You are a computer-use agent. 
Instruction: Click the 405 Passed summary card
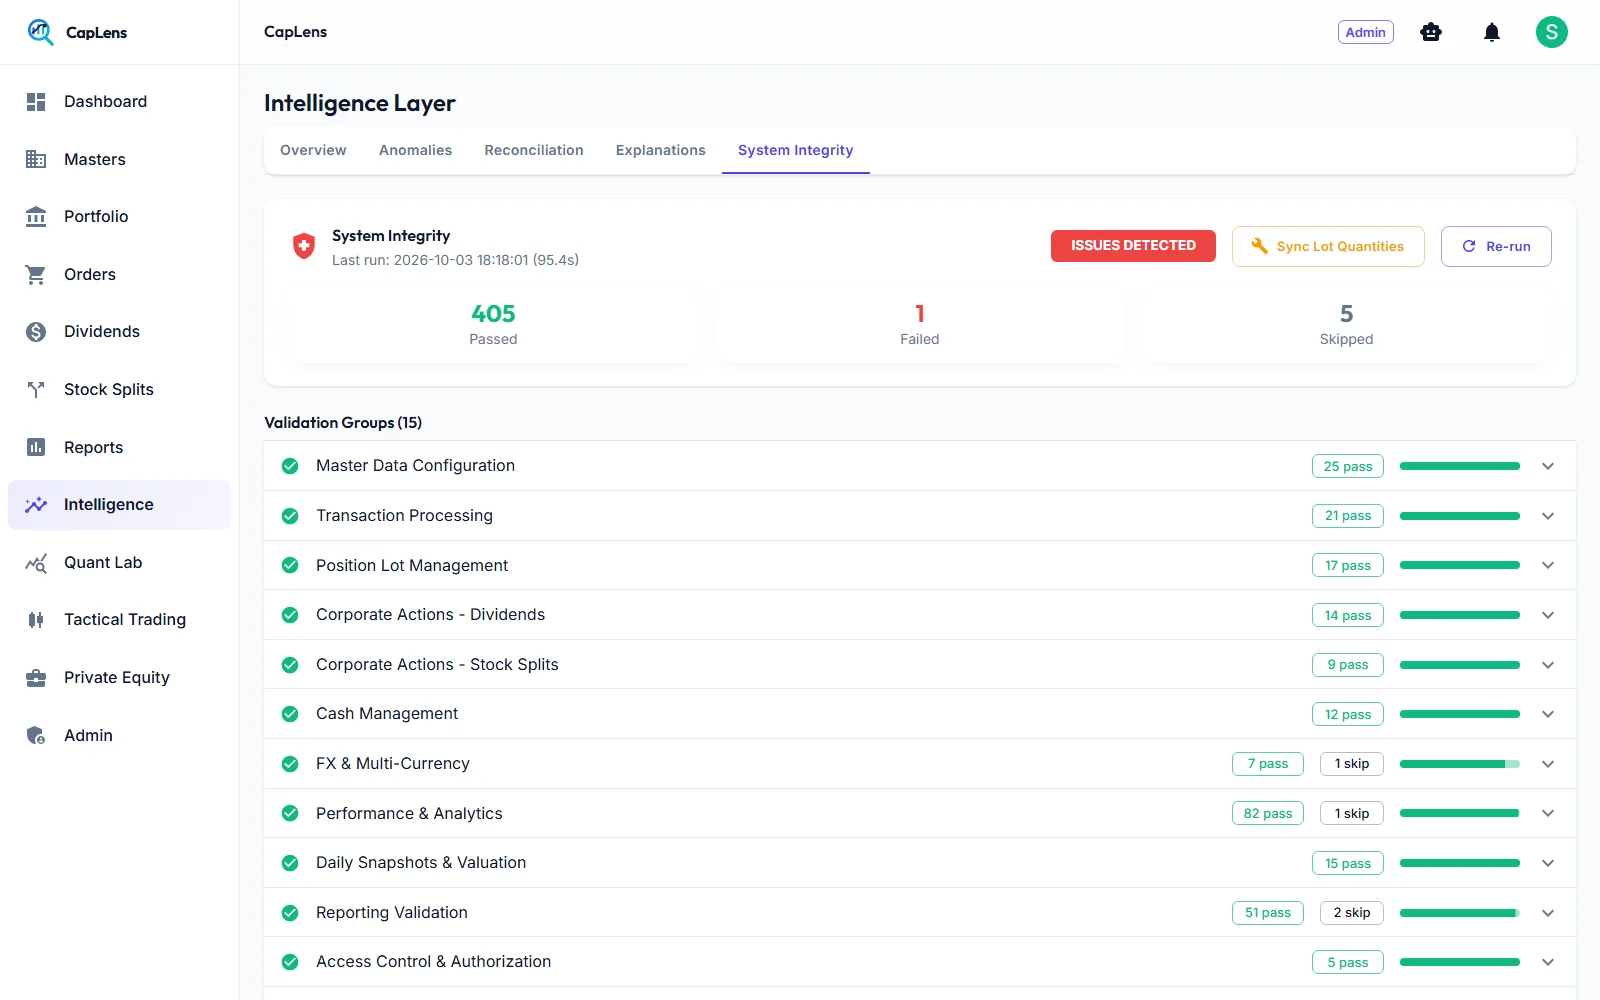point(493,325)
